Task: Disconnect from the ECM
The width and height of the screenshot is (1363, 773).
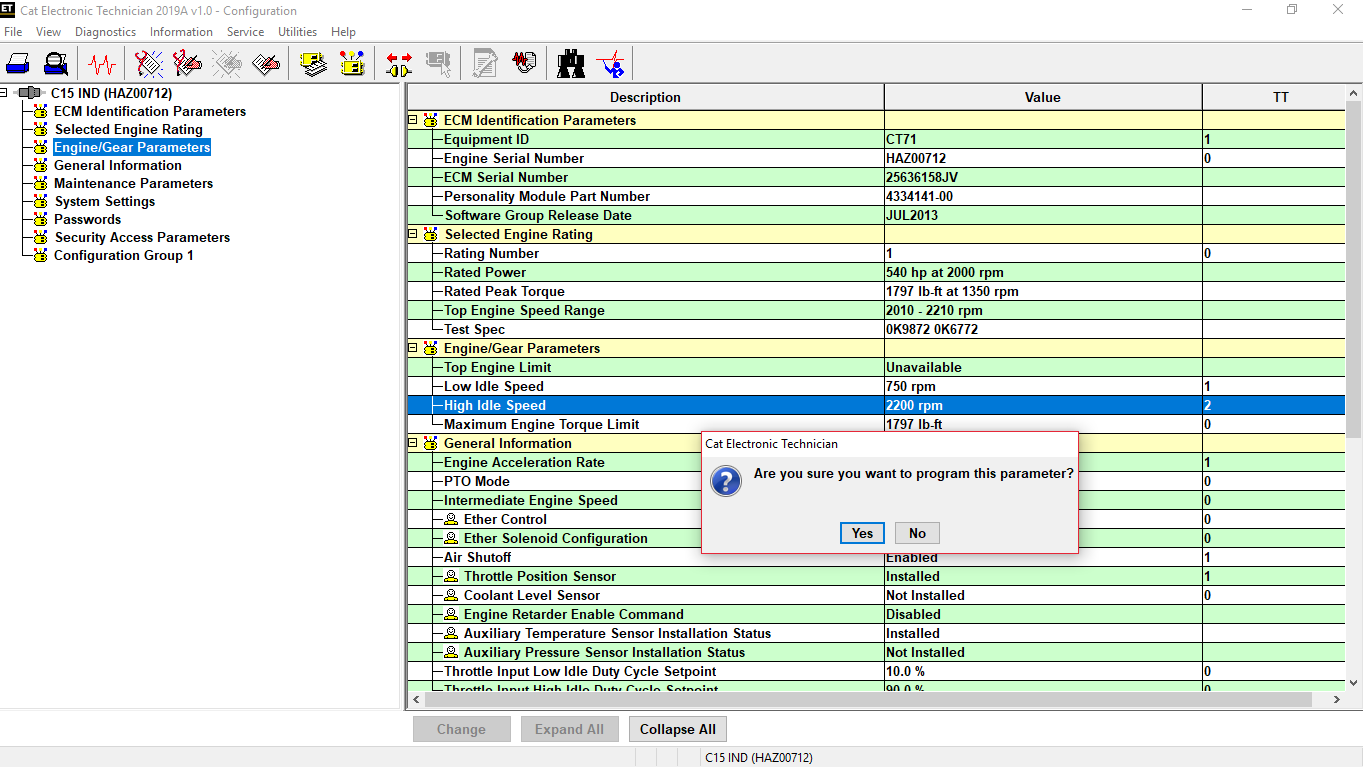Action: [397, 63]
